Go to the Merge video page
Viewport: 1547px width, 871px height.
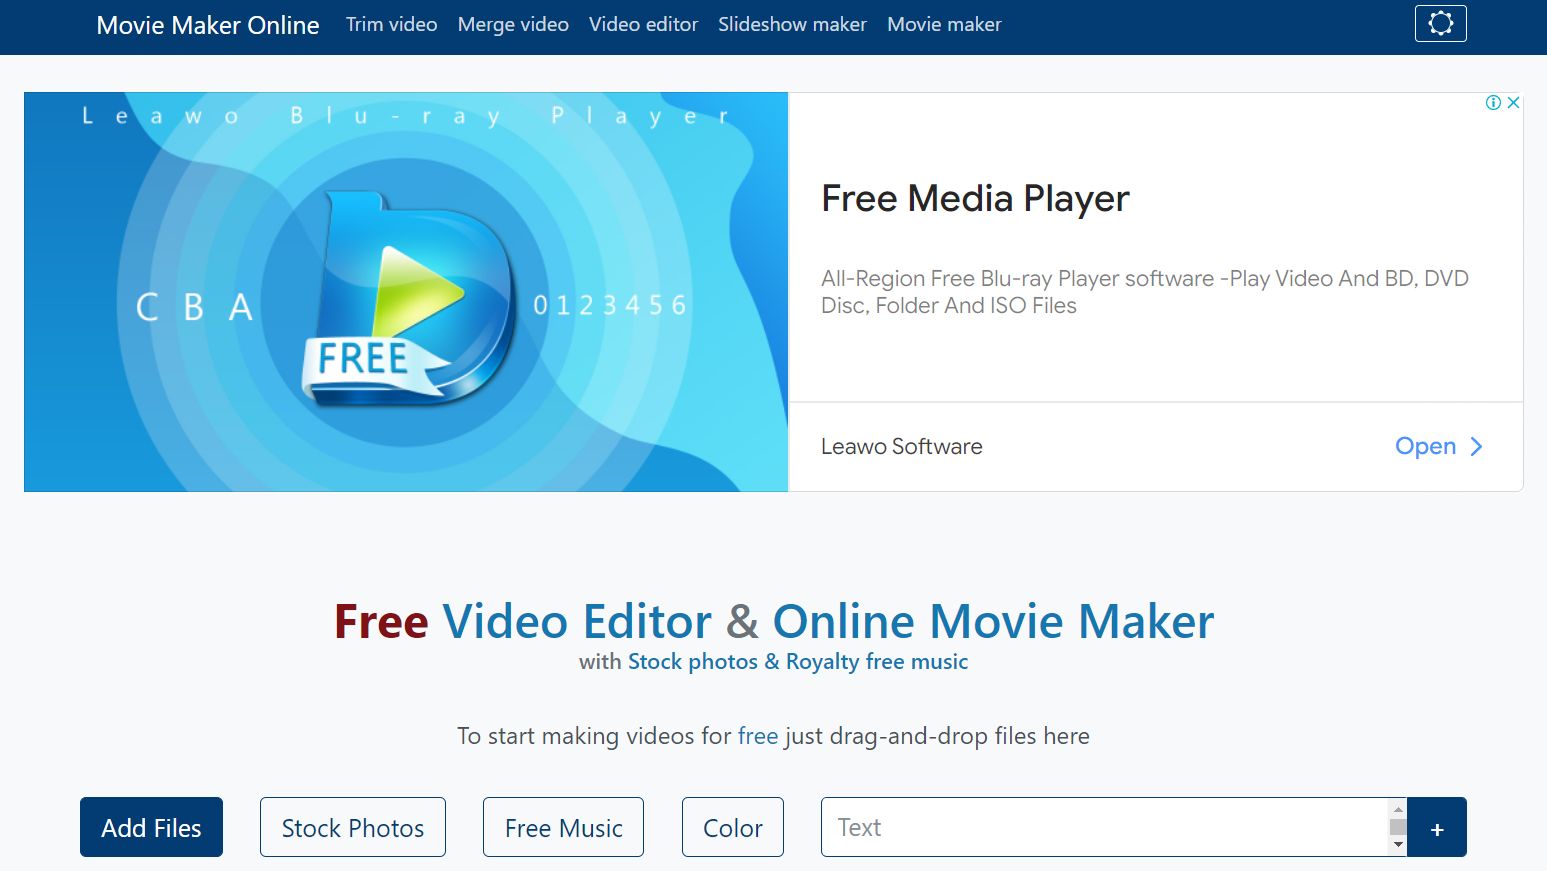pyautogui.click(x=513, y=25)
